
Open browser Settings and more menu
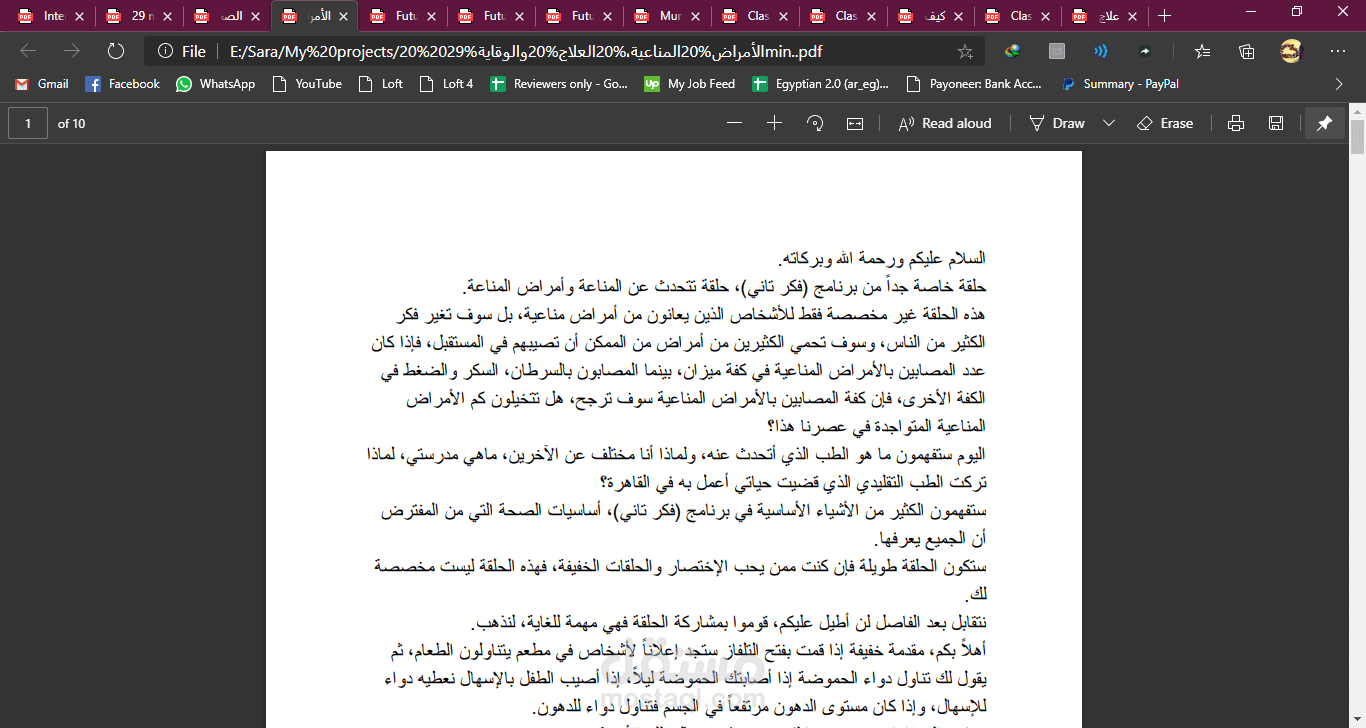pyautogui.click(x=1338, y=51)
